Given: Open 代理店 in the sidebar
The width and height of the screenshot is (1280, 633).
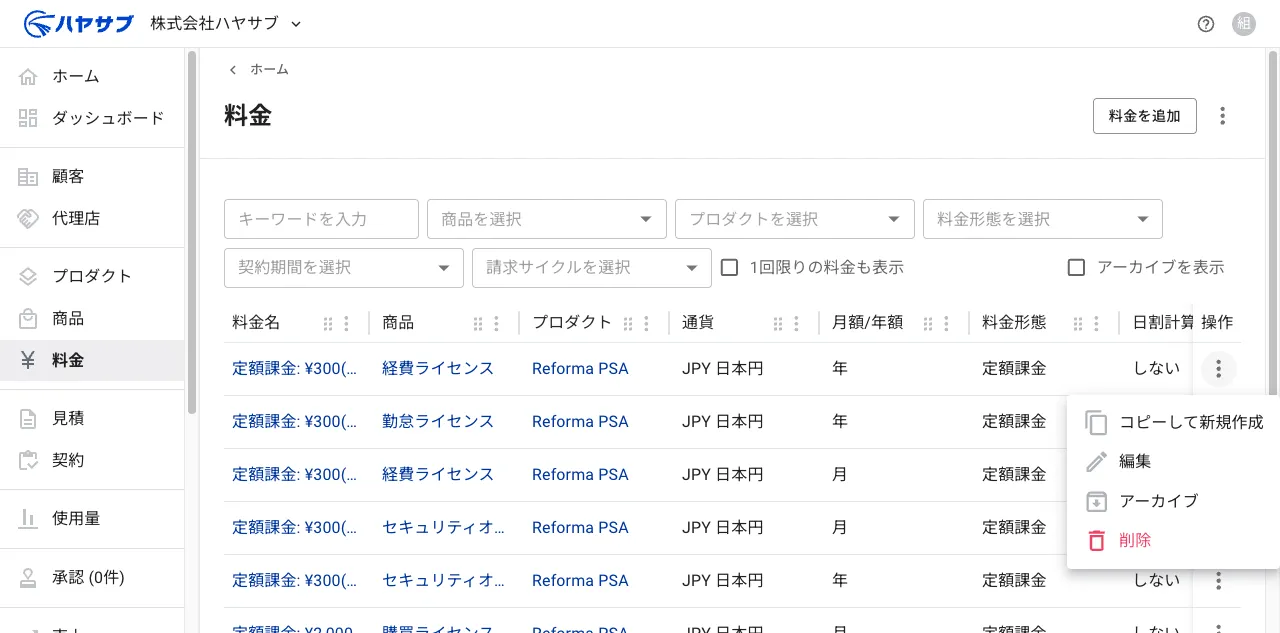Looking at the screenshot, I should pyautogui.click(x=92, y=218).
